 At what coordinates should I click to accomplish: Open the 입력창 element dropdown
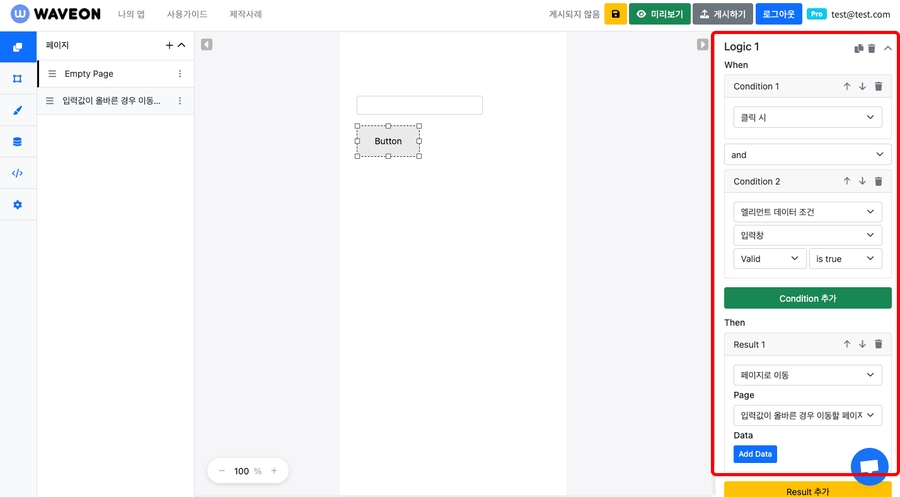808,235
